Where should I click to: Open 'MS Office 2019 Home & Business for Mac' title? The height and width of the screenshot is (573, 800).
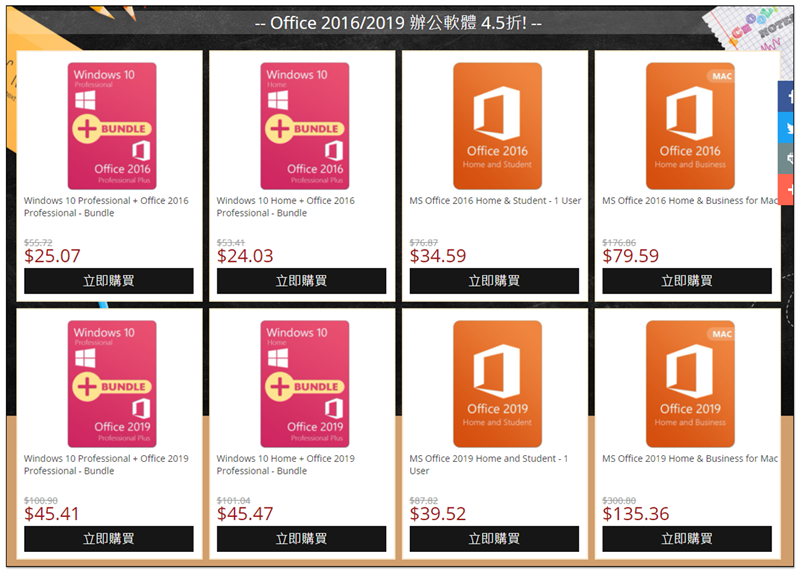690,458
